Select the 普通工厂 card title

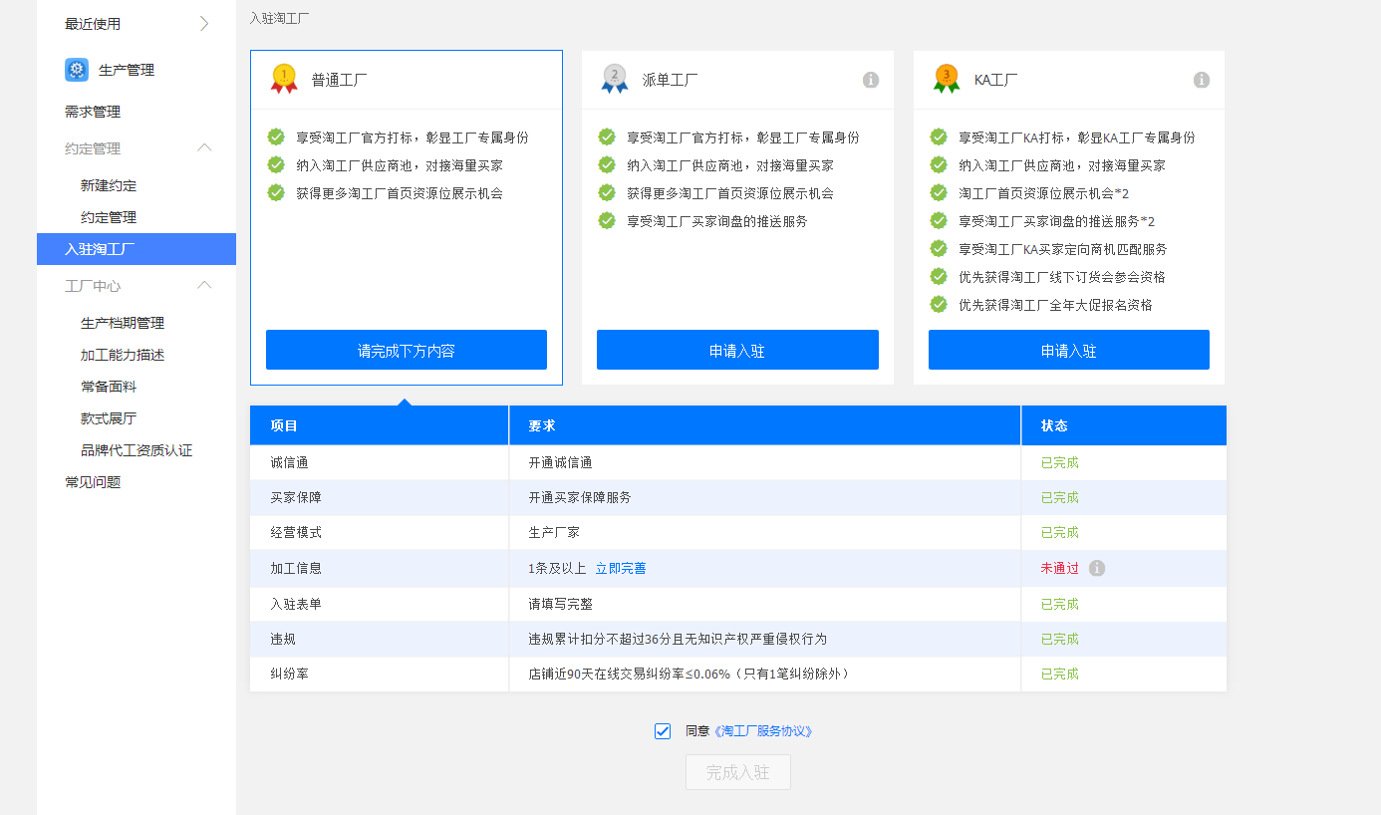click(x=339, y=80)
